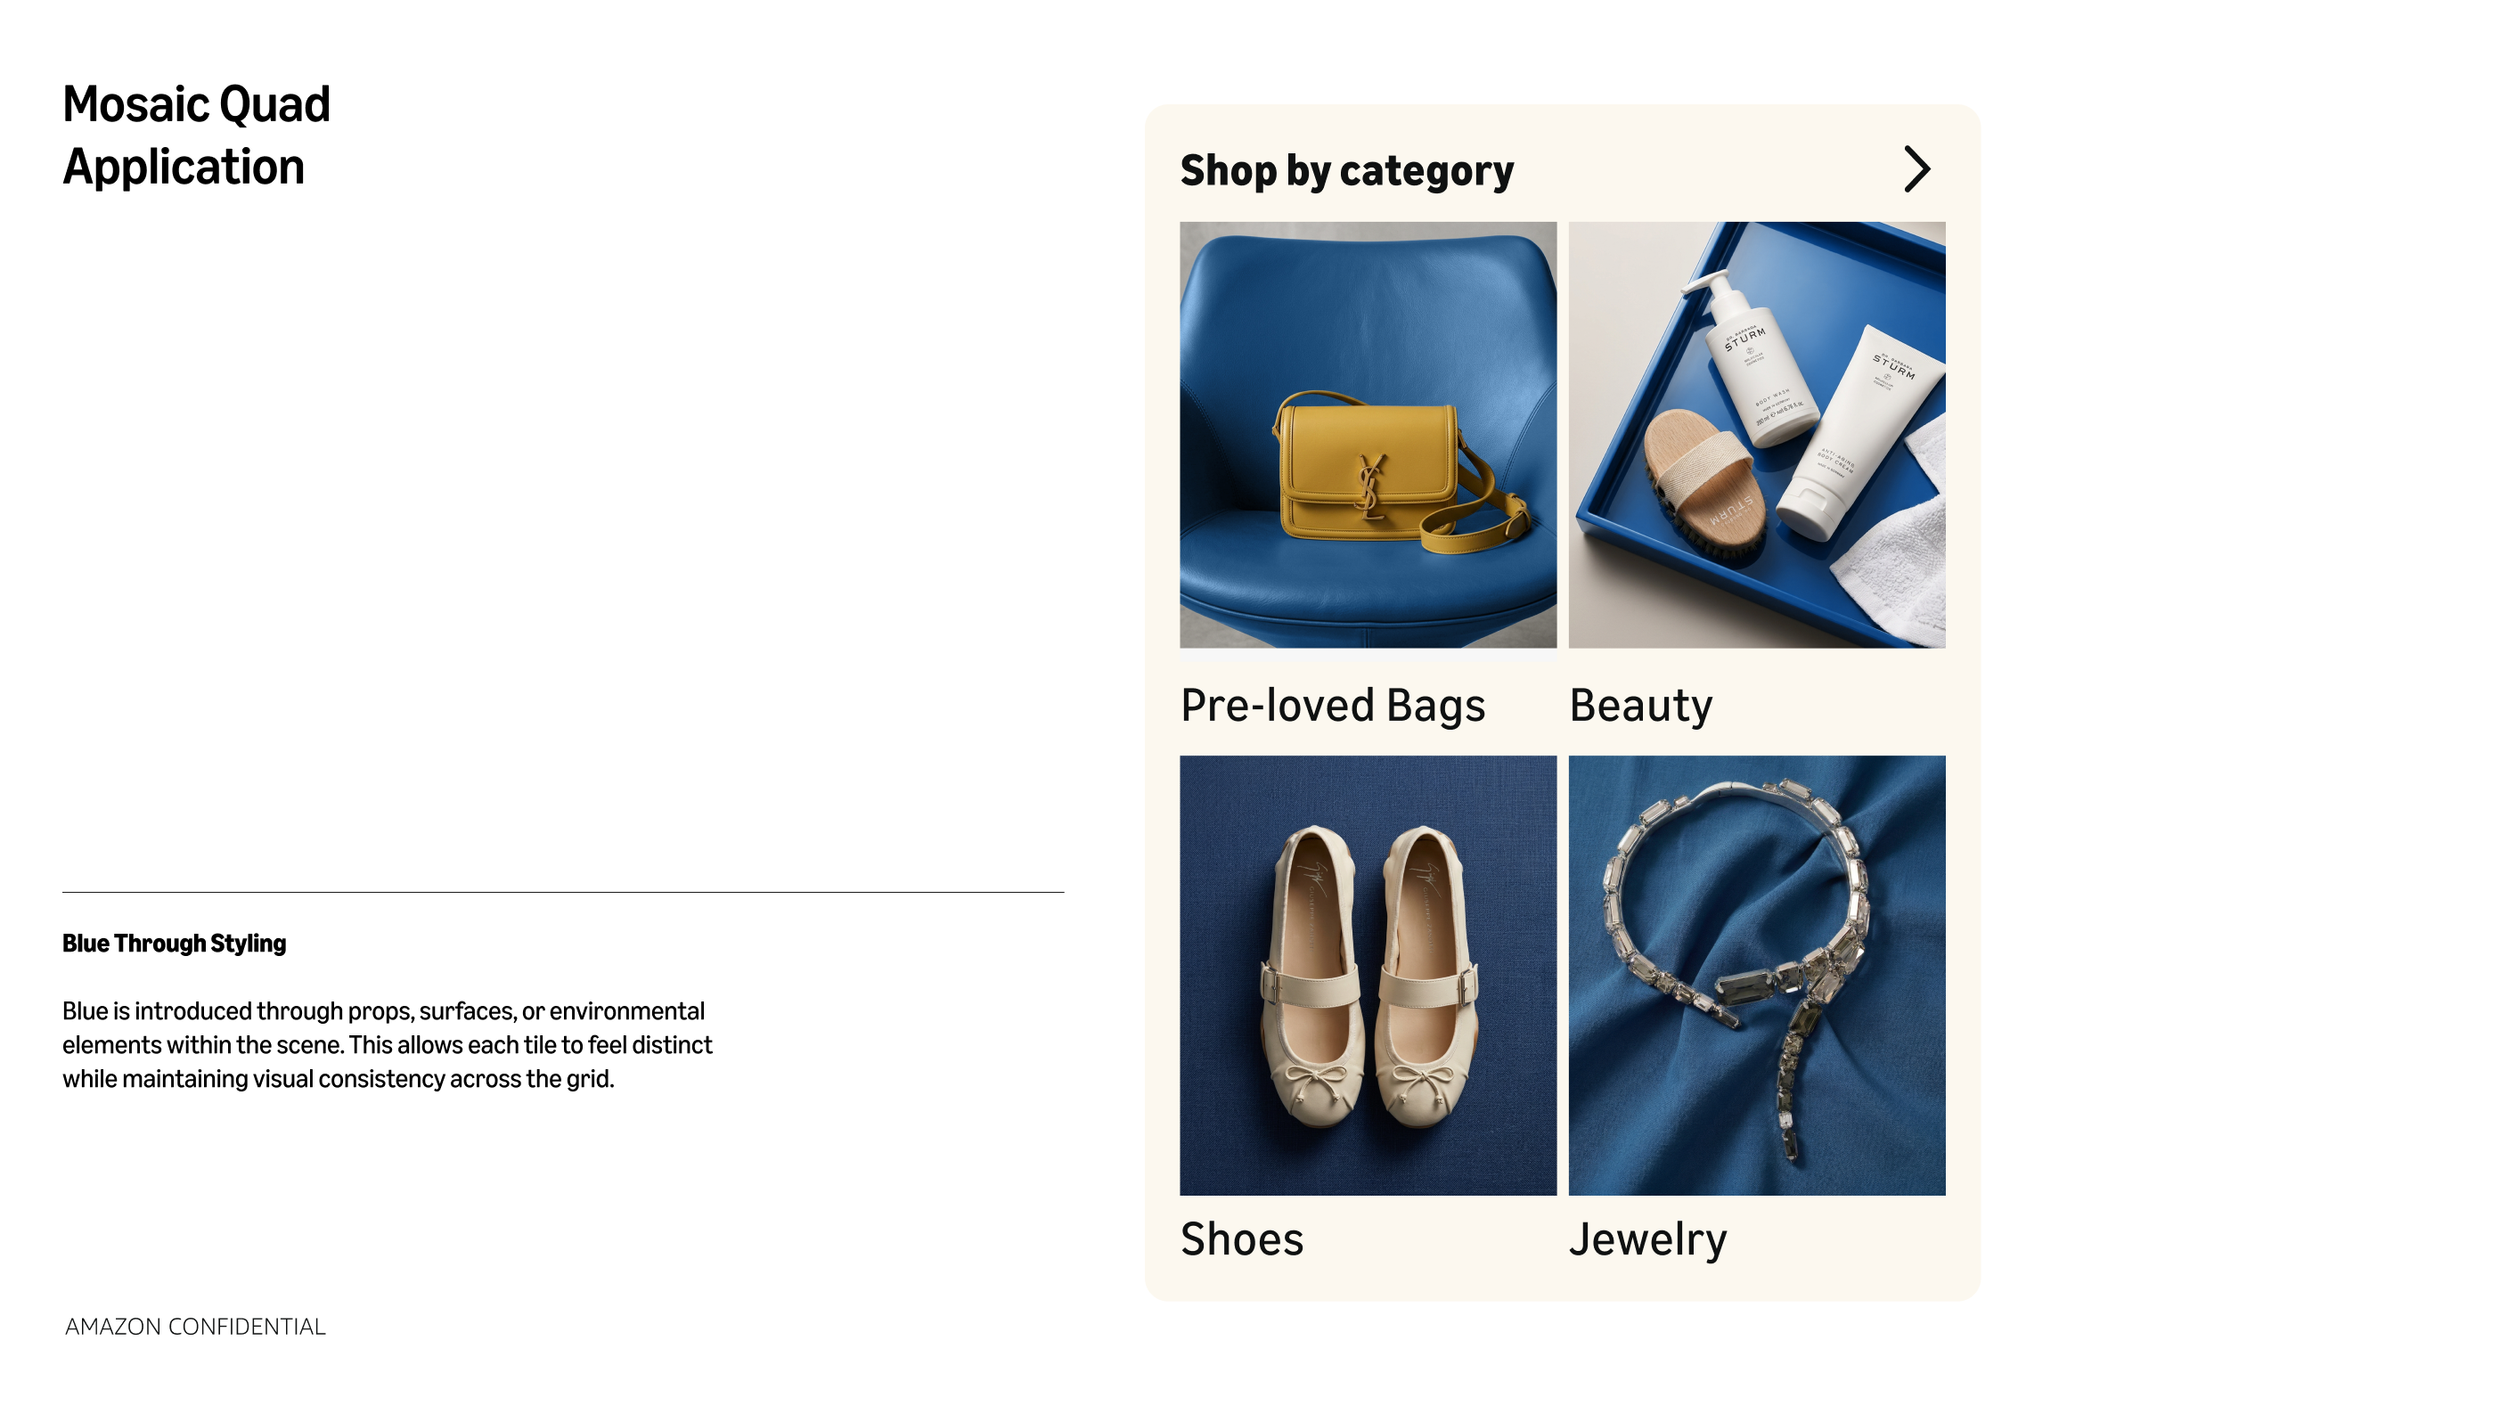Image resolution: width=2500 pixels, height=1406 pixels.
Task: Open the yellow bag on blue chair image
Action: (x=1368, y=435)
